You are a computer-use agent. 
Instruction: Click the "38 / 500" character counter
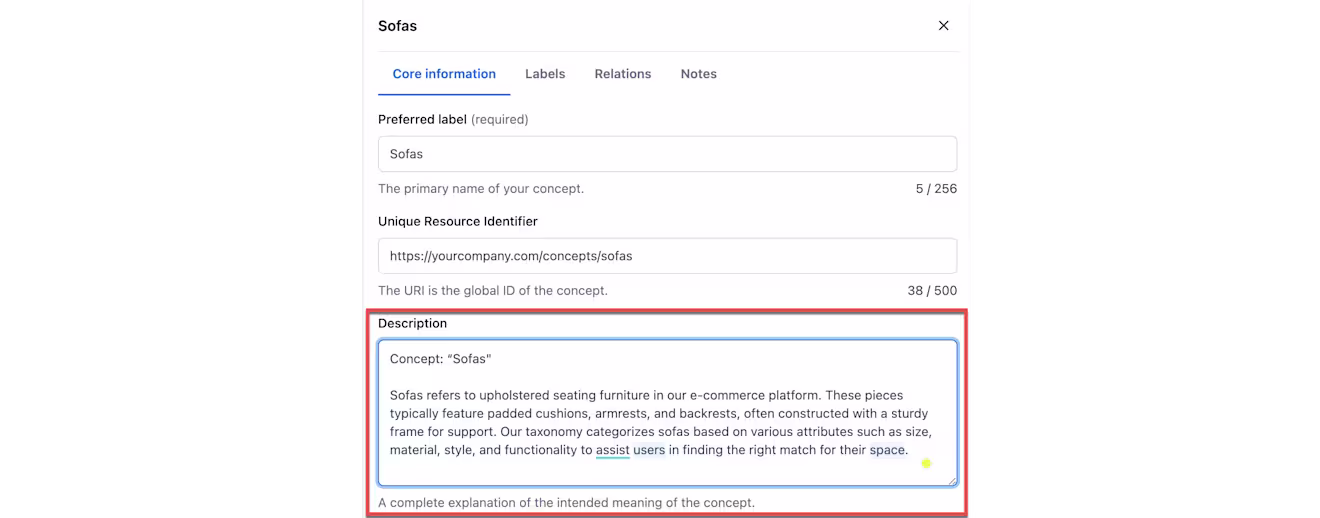tap(932, 291)
